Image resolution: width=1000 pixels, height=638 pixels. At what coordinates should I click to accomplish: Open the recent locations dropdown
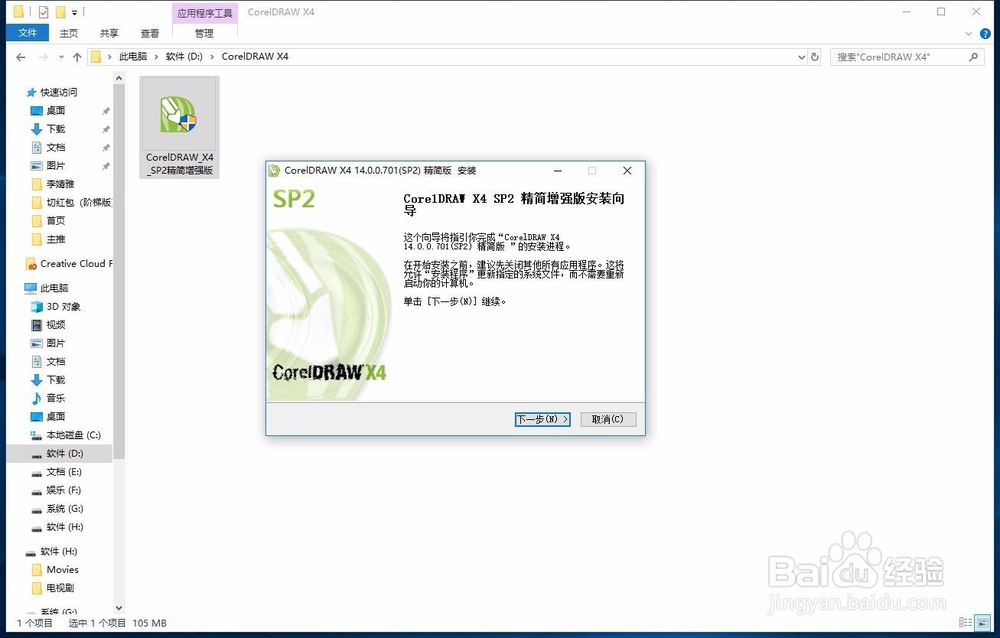click(61, 57)
